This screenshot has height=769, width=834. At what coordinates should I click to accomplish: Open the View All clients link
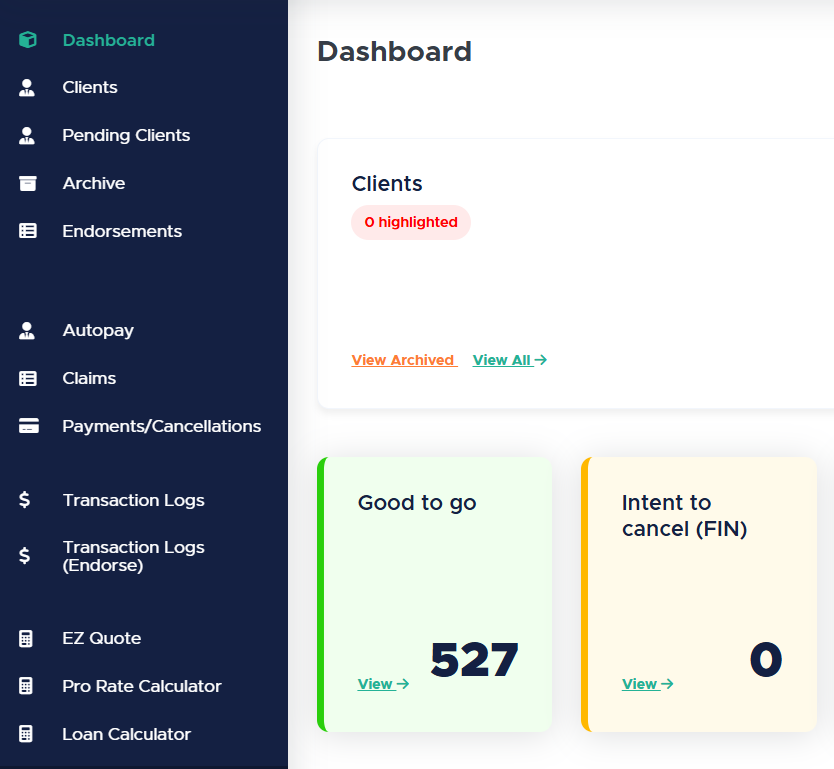coord(509,360)
